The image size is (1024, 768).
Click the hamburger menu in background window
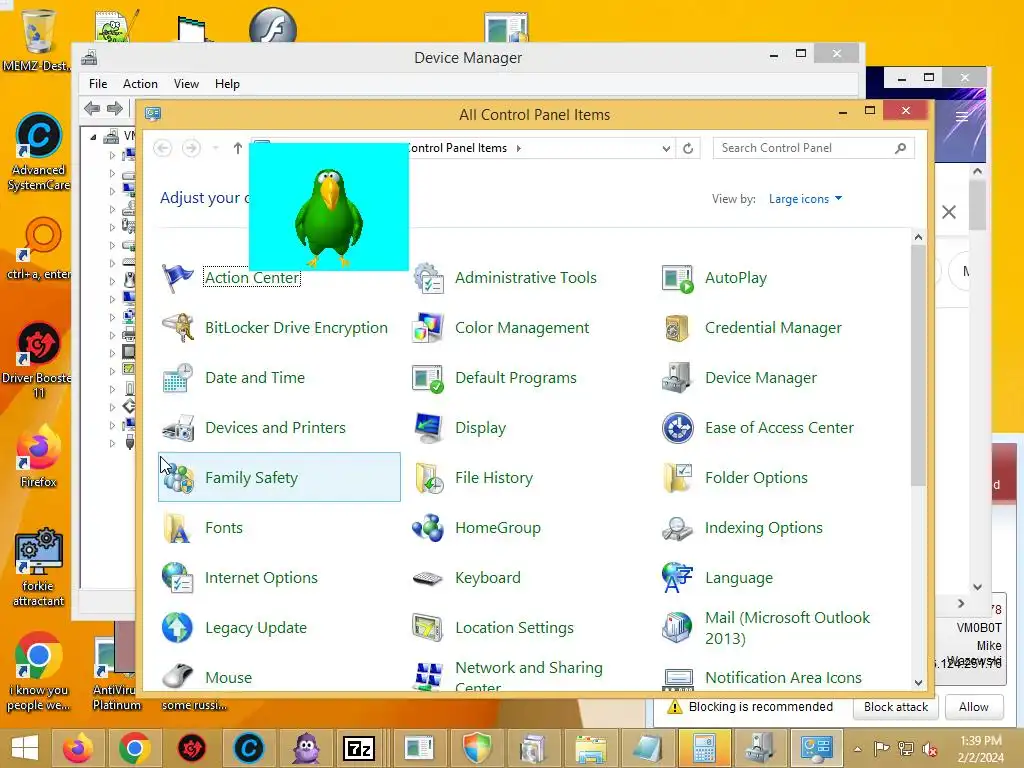click(961, 118)
